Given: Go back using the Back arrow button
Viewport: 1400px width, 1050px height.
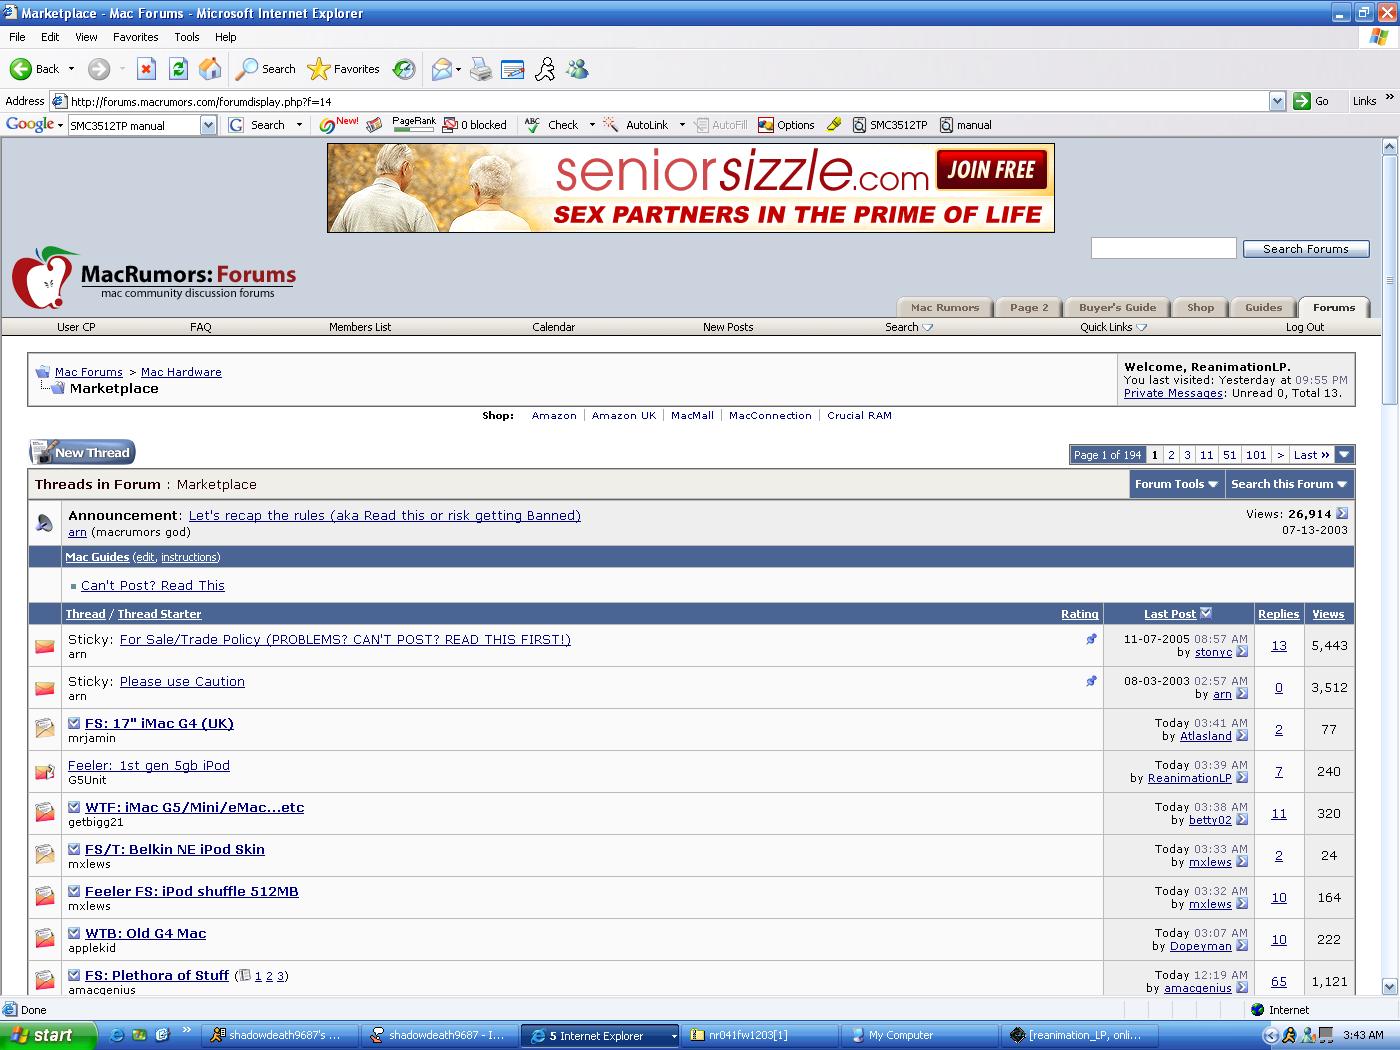Looking at the screenshot, I should click(x=34, y=69).
